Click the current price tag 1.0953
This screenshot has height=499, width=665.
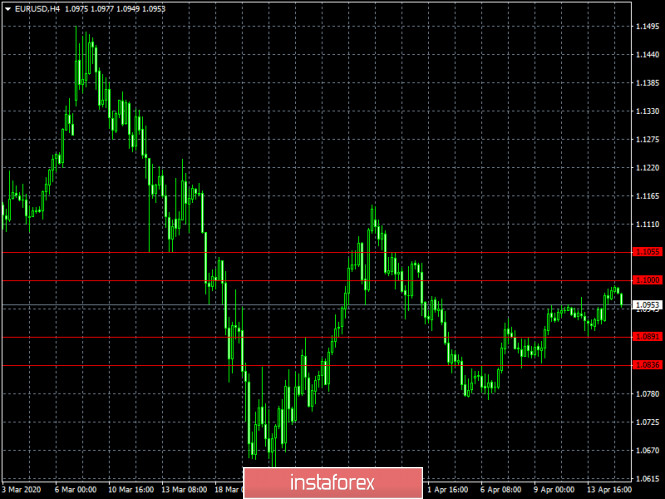(x=647, y=305)
